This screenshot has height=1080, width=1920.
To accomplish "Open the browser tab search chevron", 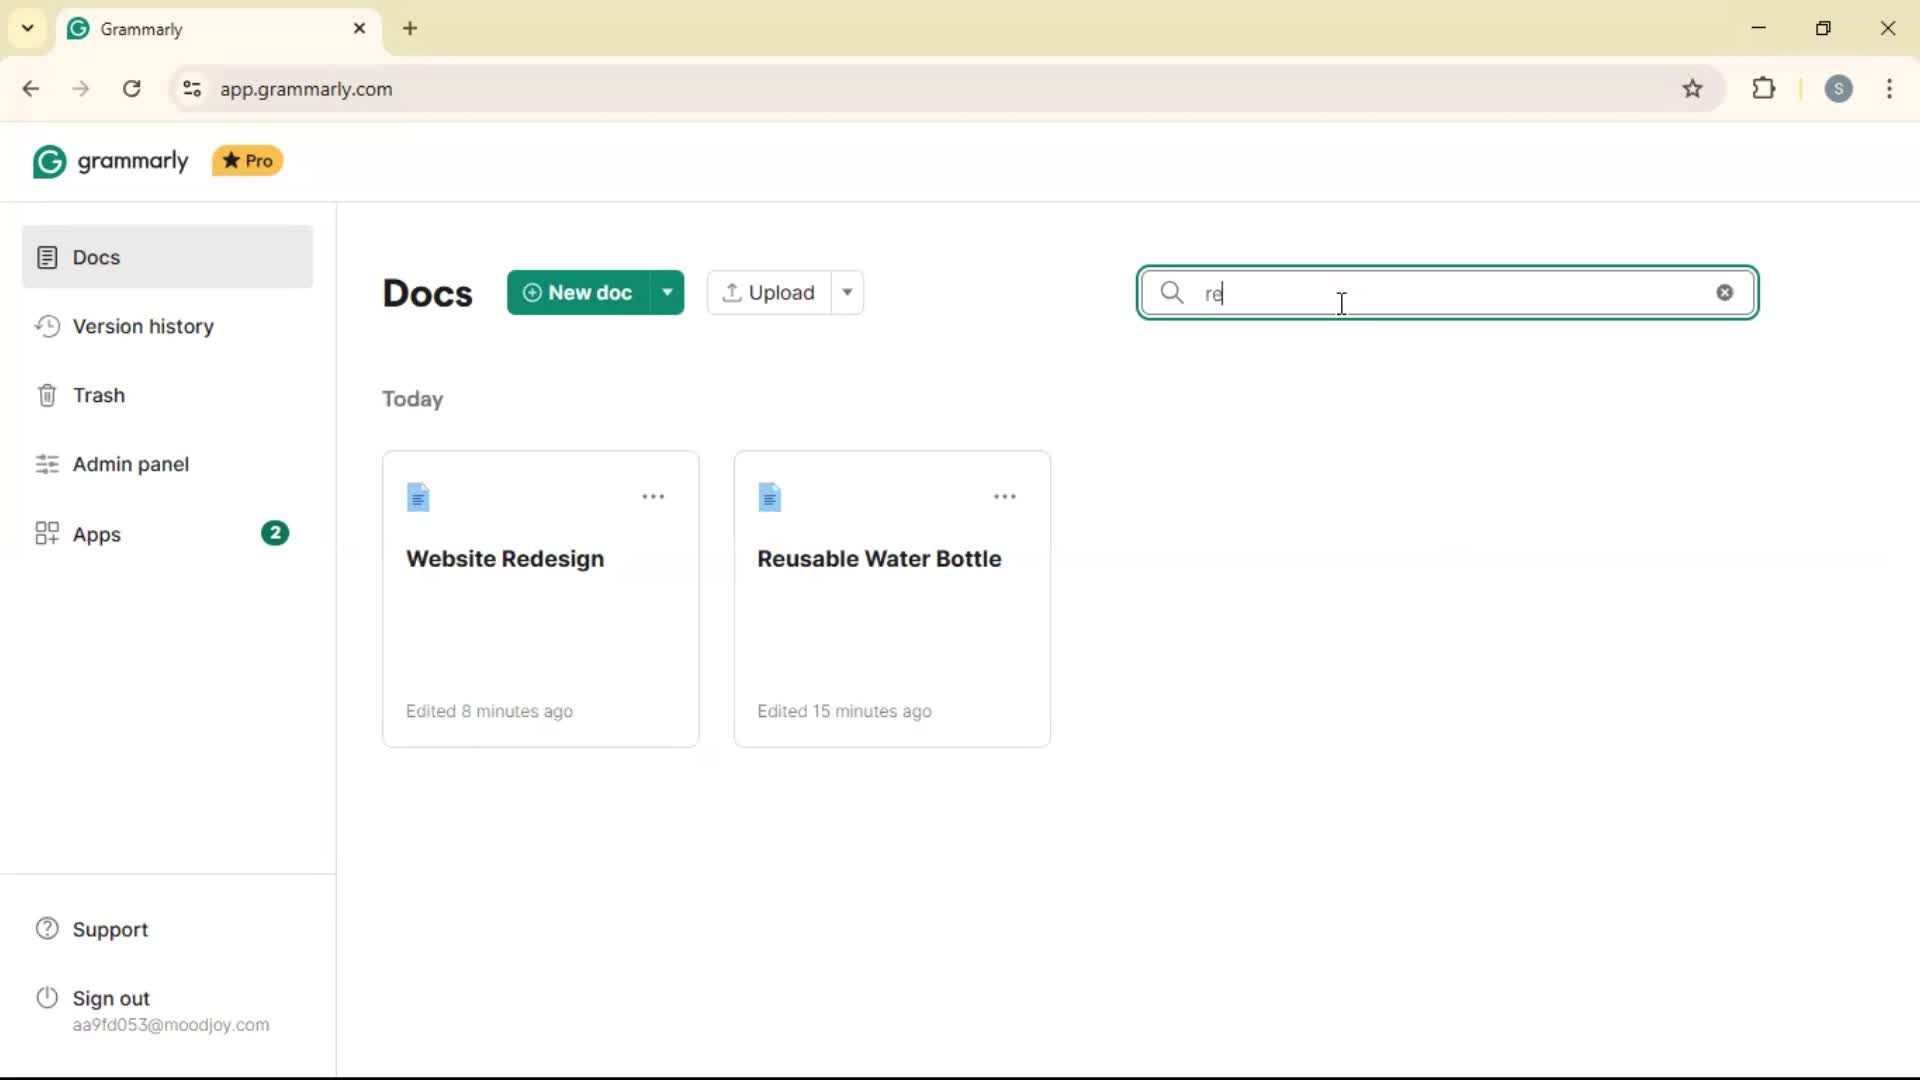I will point(27,28).
